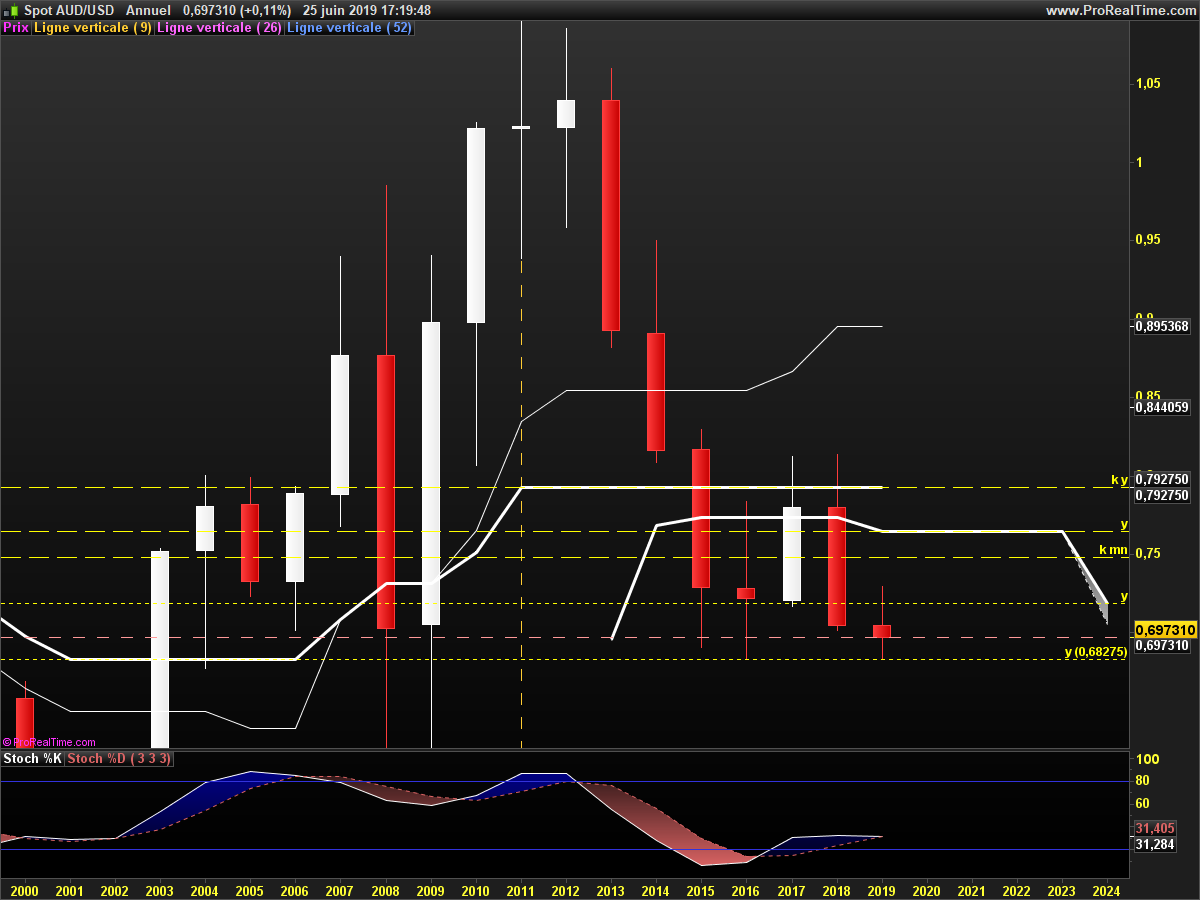The height and width of the screenshot is (900, 1200).
Task: Click the 31,284 stochastic value label
Action: (1156, 845)
